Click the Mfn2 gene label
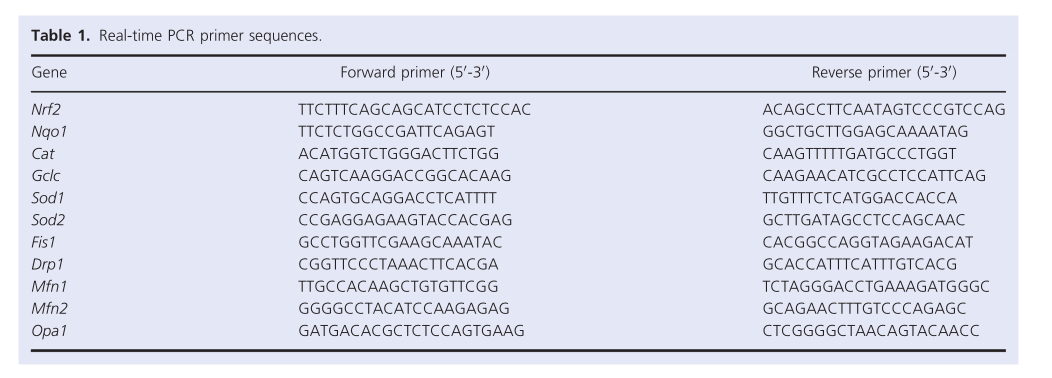The image size is (1052, 378). tap(49, 309)
